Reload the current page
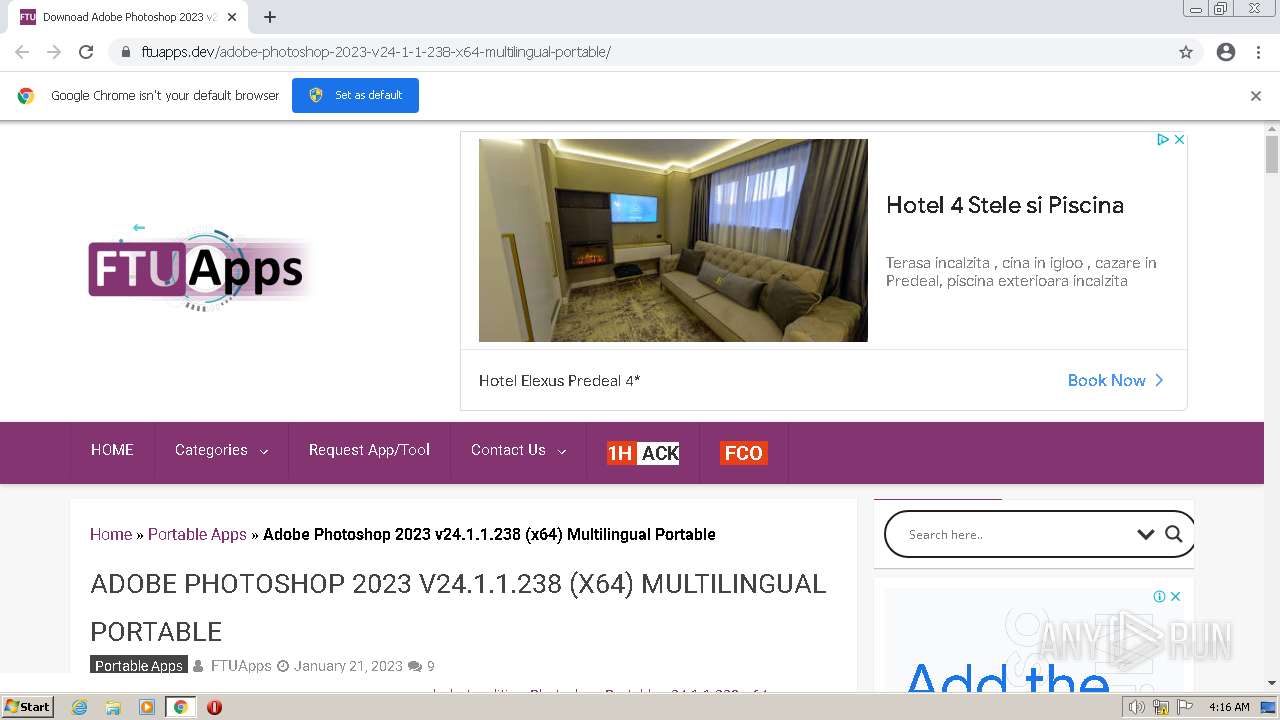This screenshot has width=1280, height=720. pyautogui.click(x=86, y=52)
